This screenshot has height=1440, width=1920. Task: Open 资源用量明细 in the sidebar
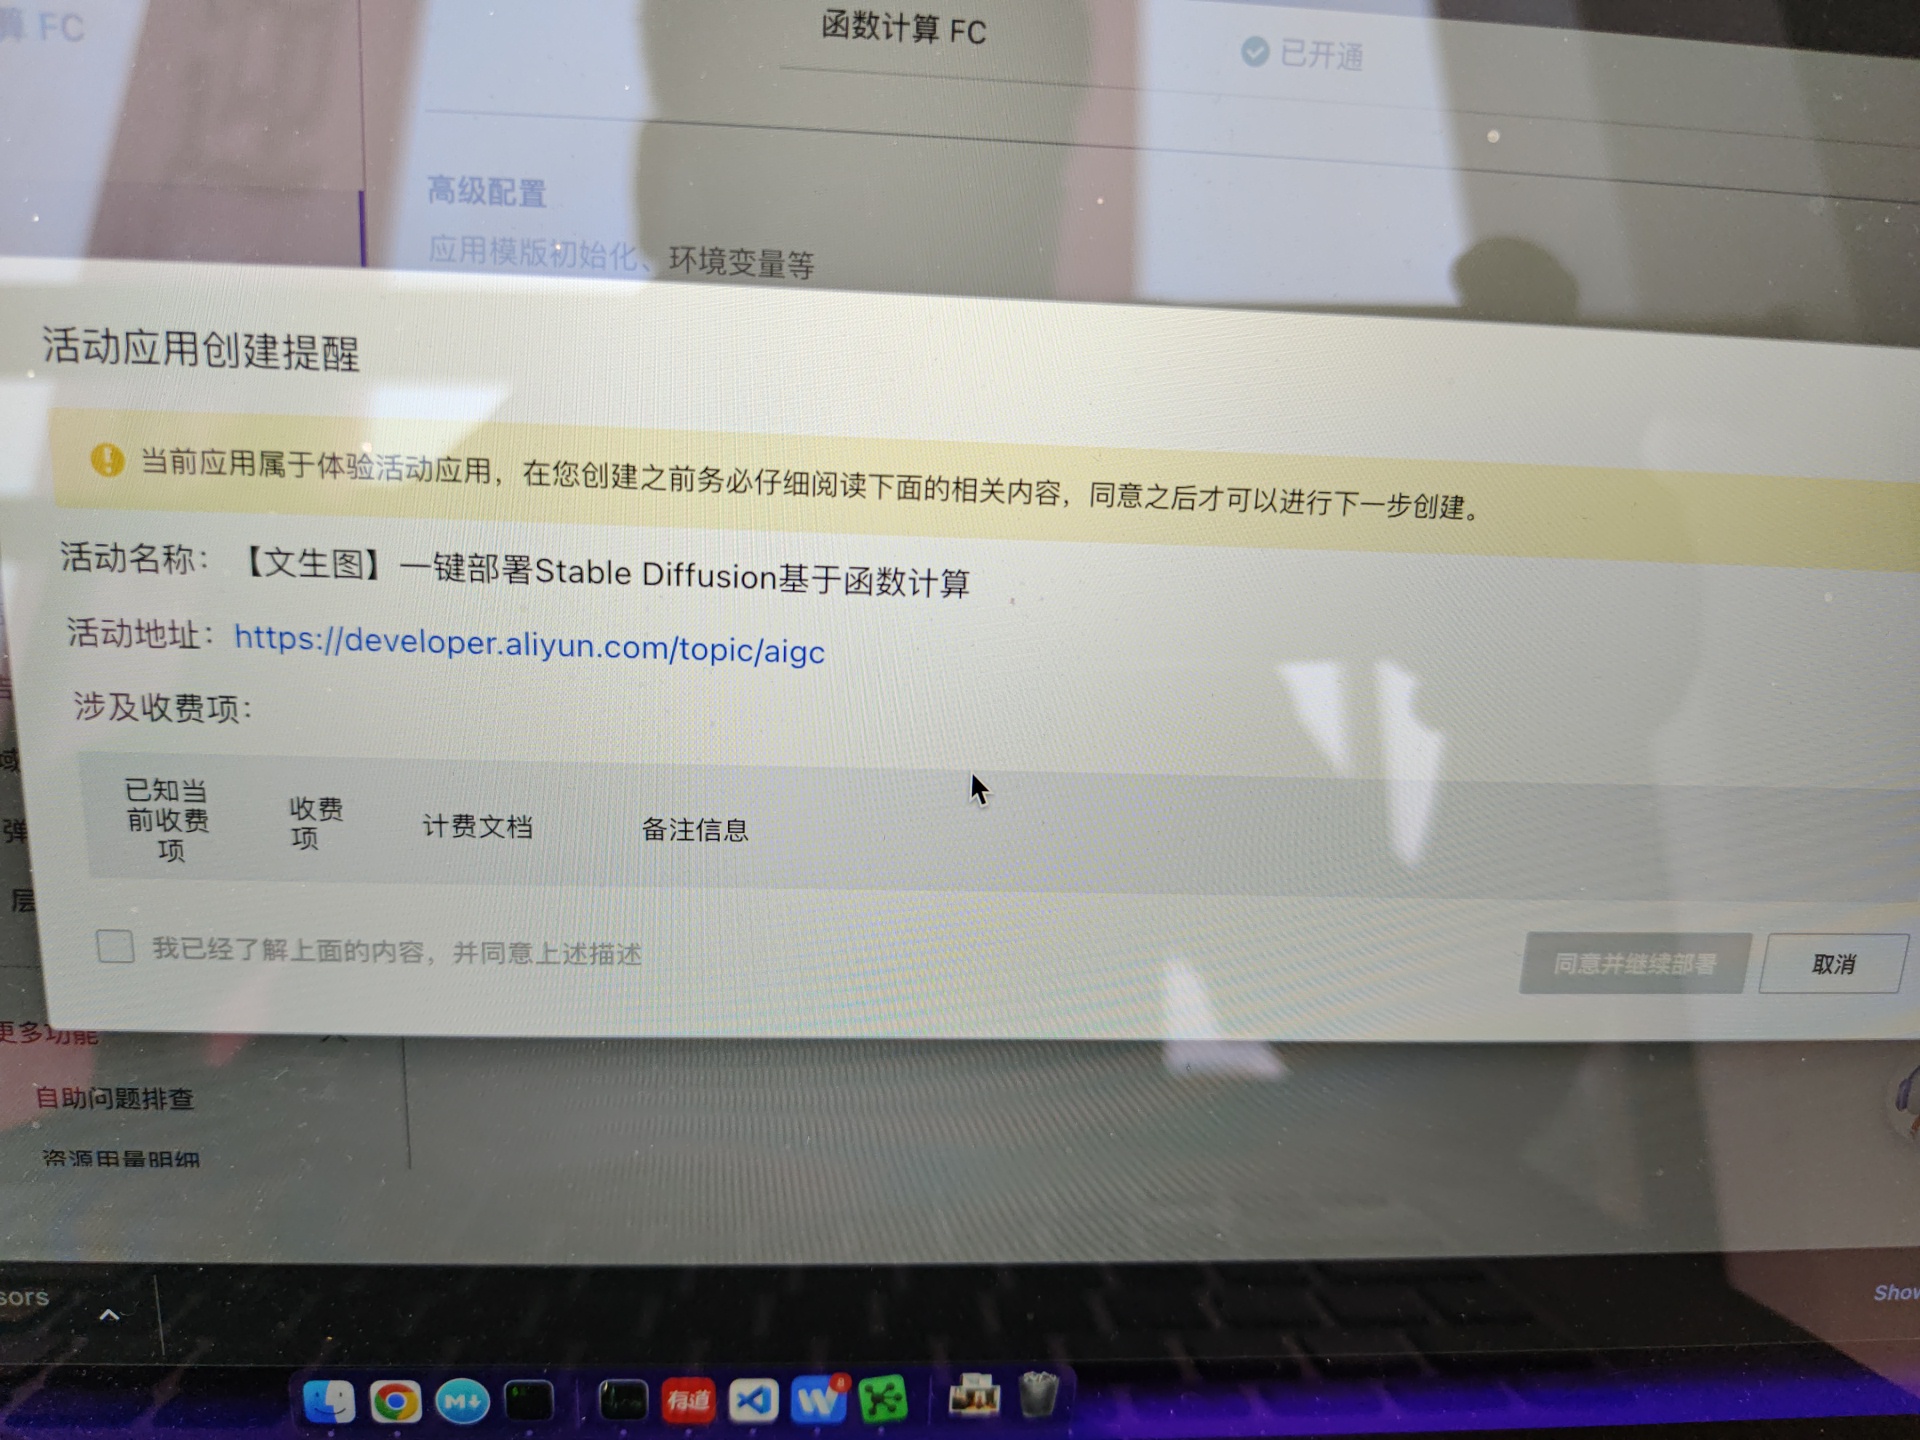(x=121, y=1160)
